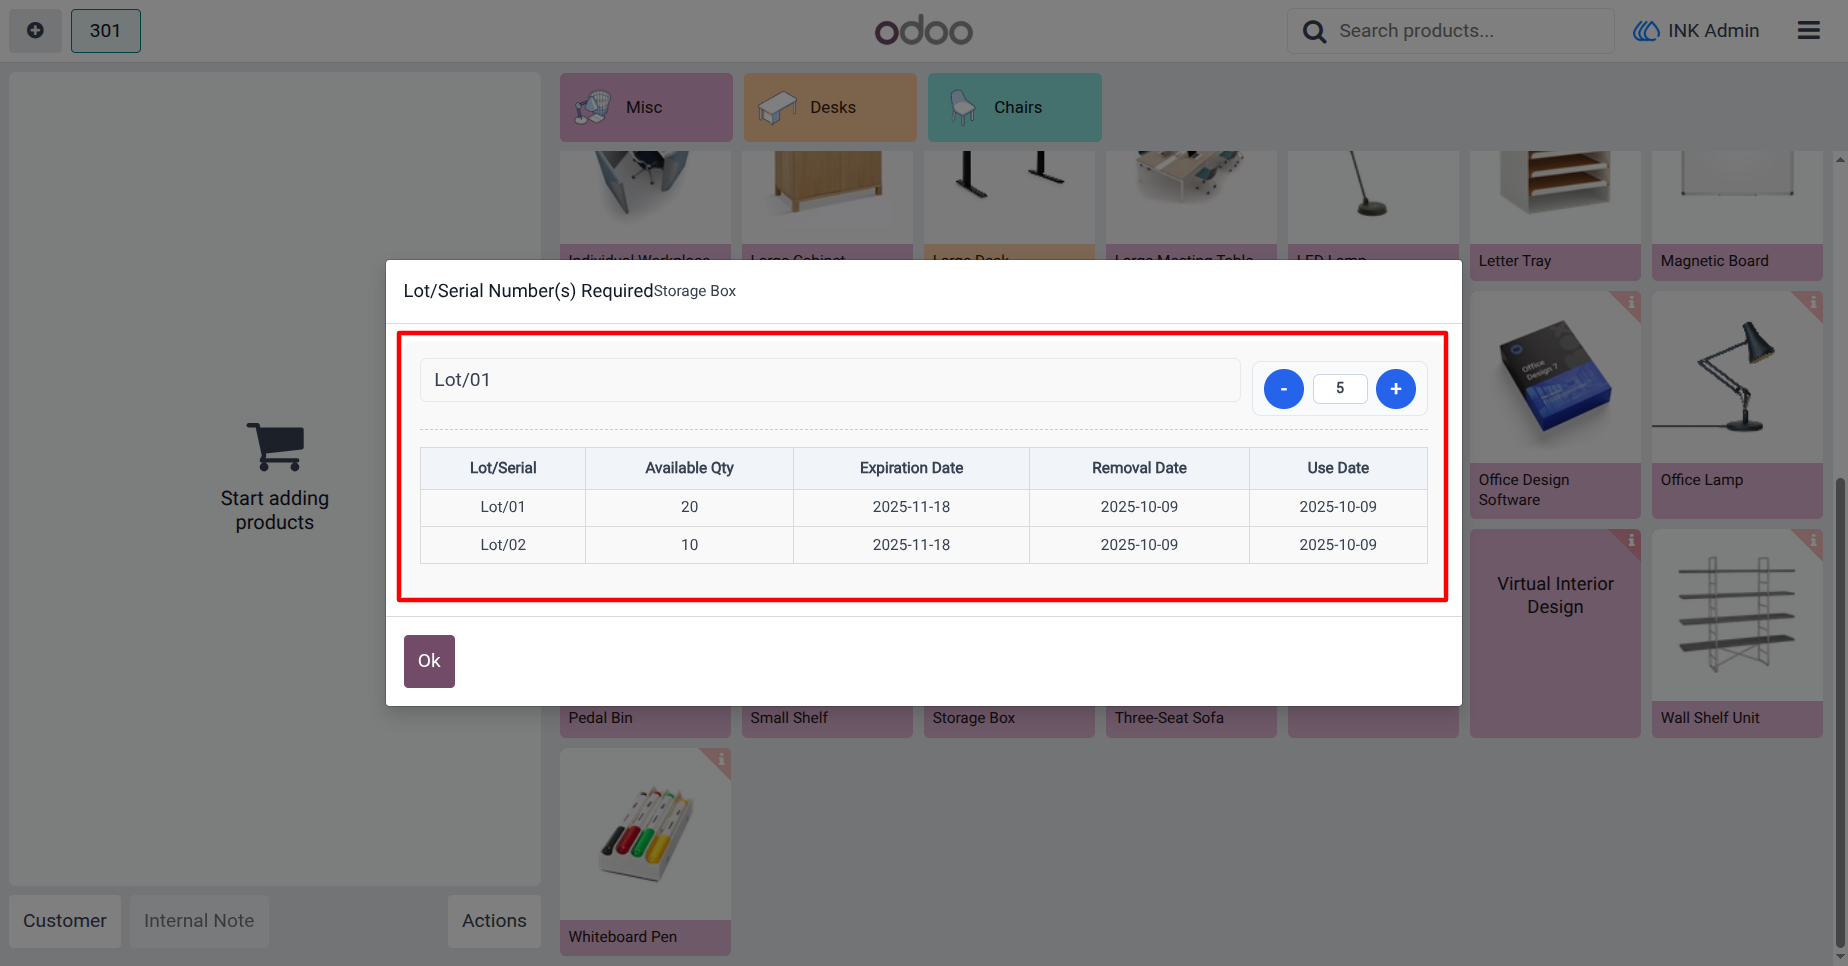Select the Desks category
The width and height of the screenshot is (1848, 966).
coord(830,107)
